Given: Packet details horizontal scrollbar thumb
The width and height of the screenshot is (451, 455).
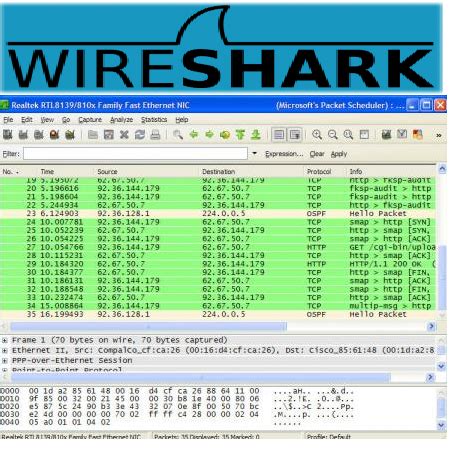Looking at the screenshot, I should tap(201, 377).
